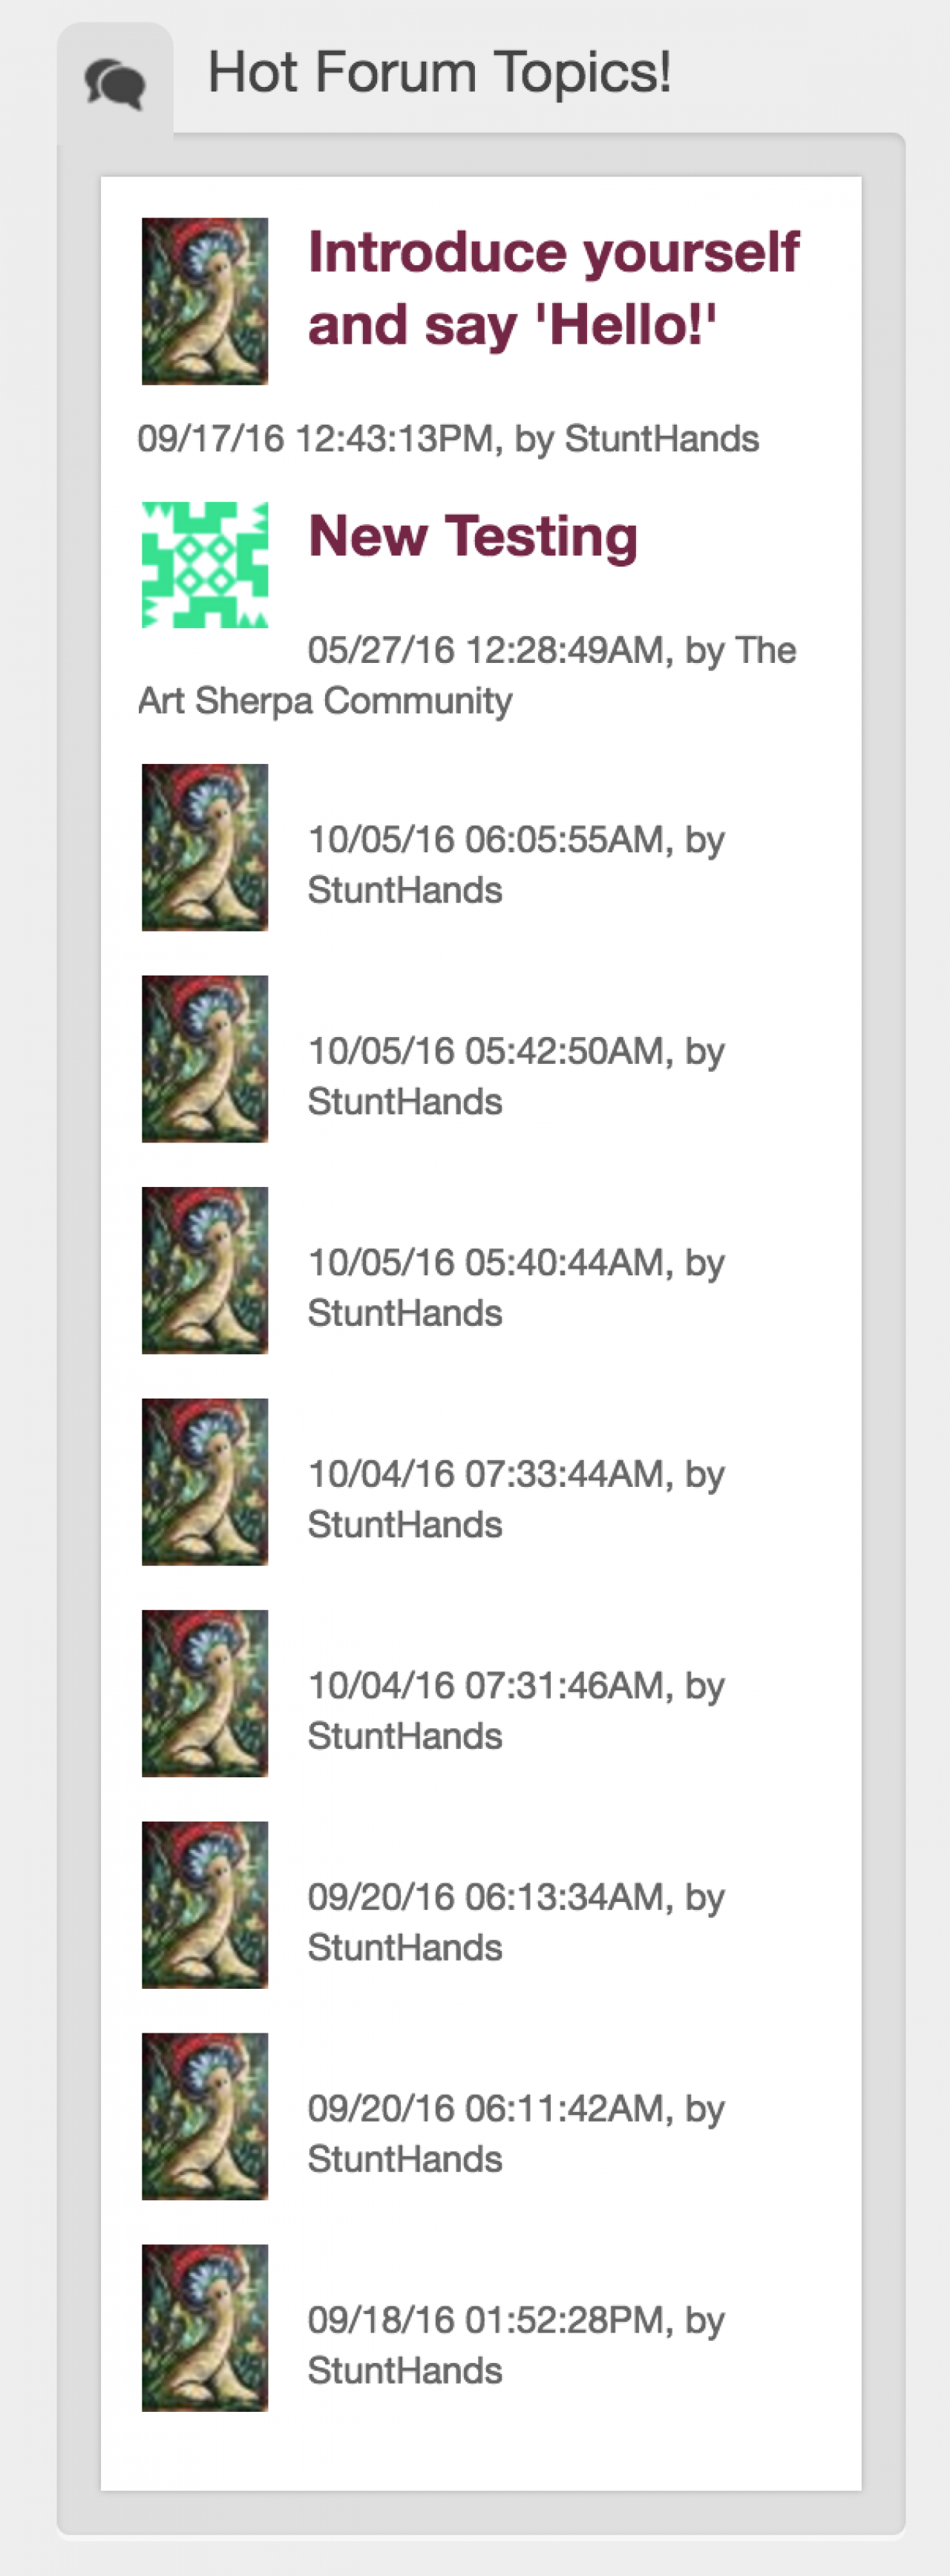Click the 10/05/16 06:05:55AM post entry
The width and height of the screenshot is (950, 2576).
tap(515, 864)
